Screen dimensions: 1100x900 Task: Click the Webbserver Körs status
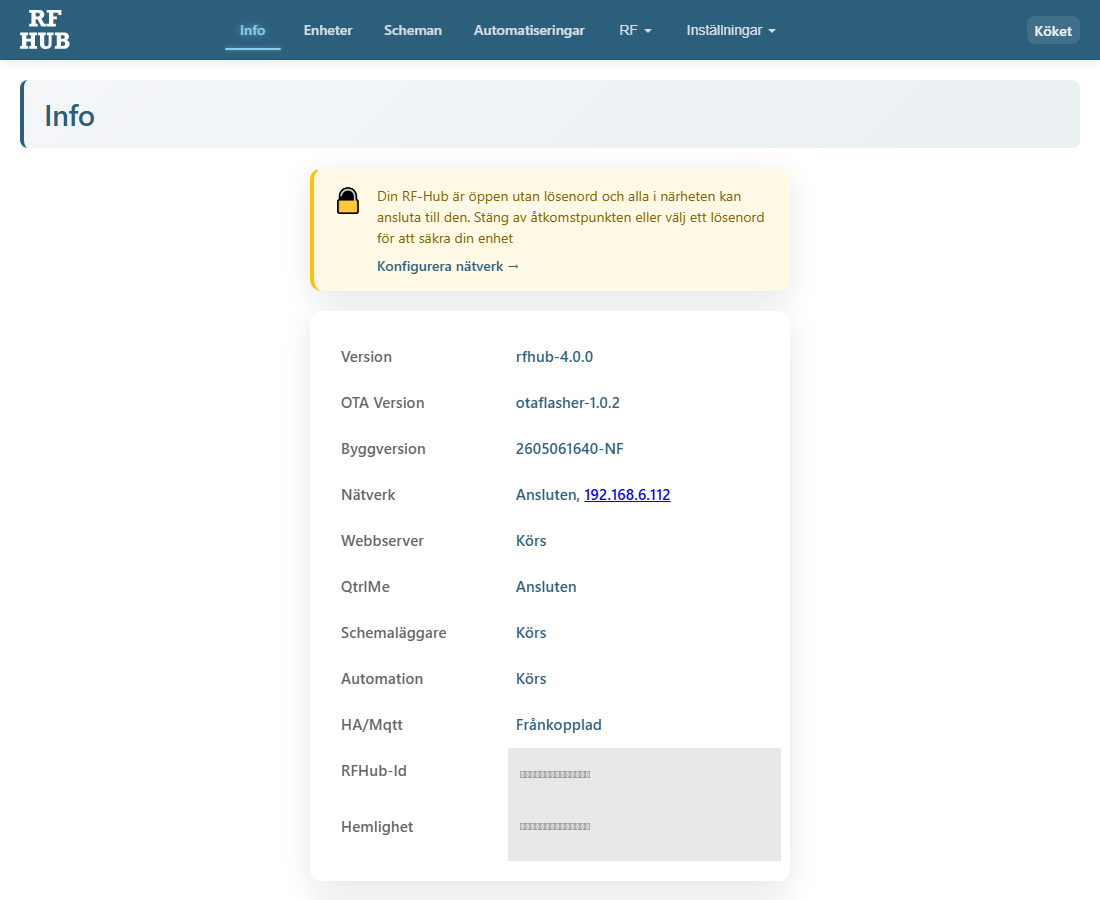click(x=531, y=541)
